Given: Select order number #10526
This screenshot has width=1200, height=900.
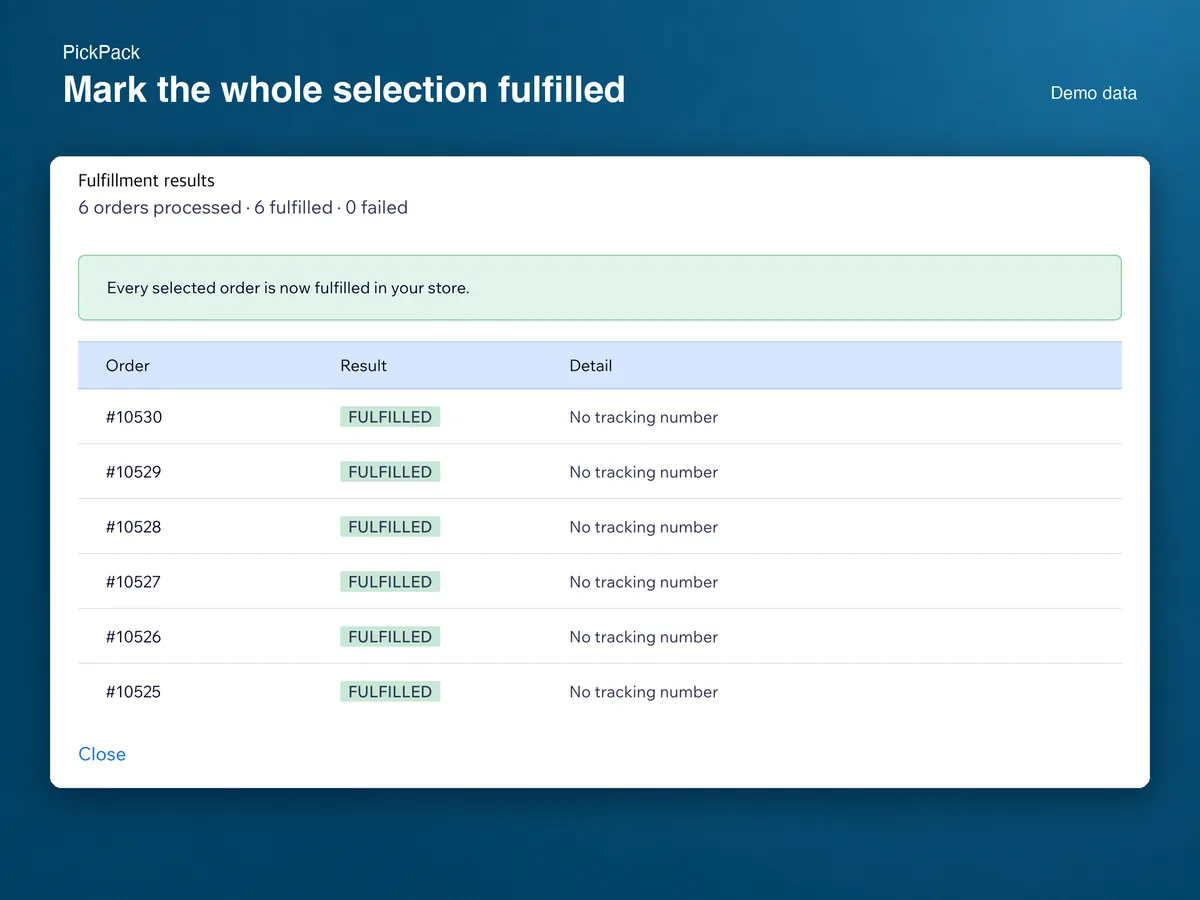Looking at the screenshot, I should coord(134,637).
